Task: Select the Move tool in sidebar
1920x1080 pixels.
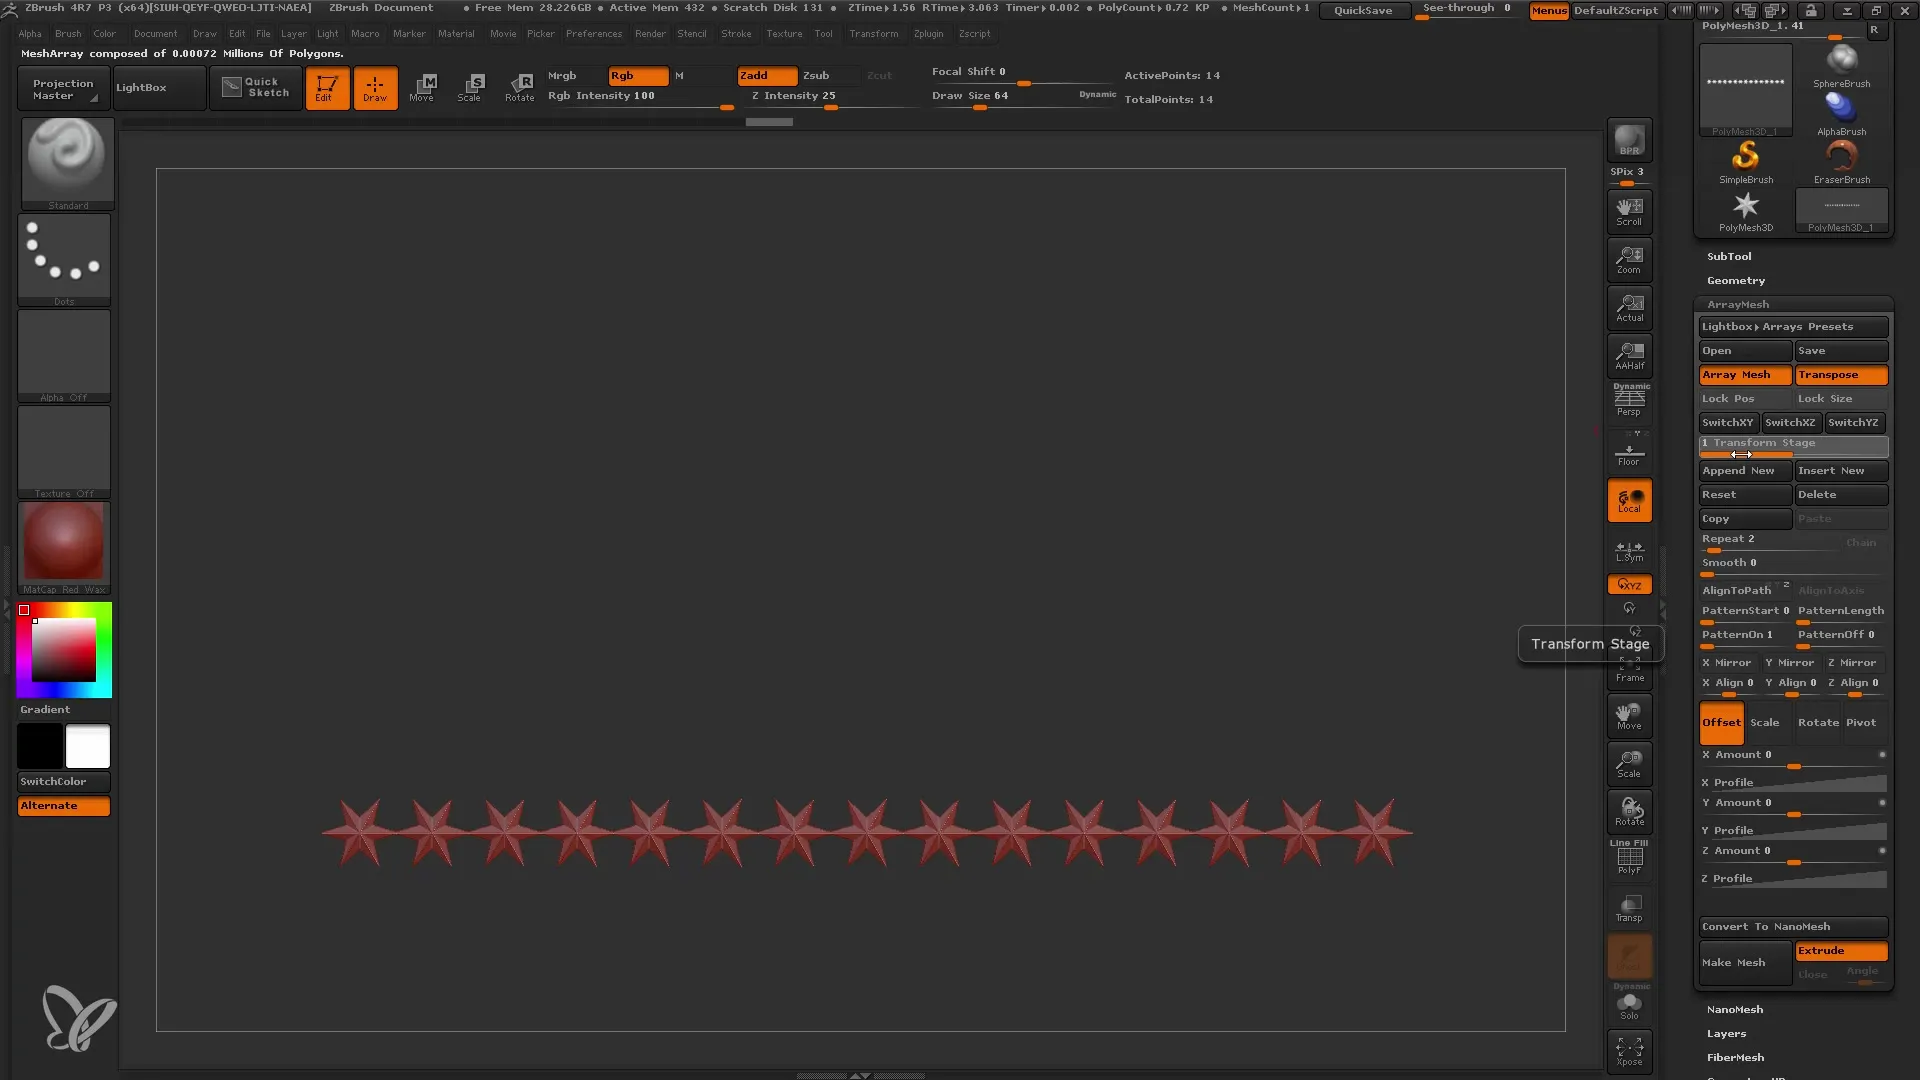Action: 1629,715
